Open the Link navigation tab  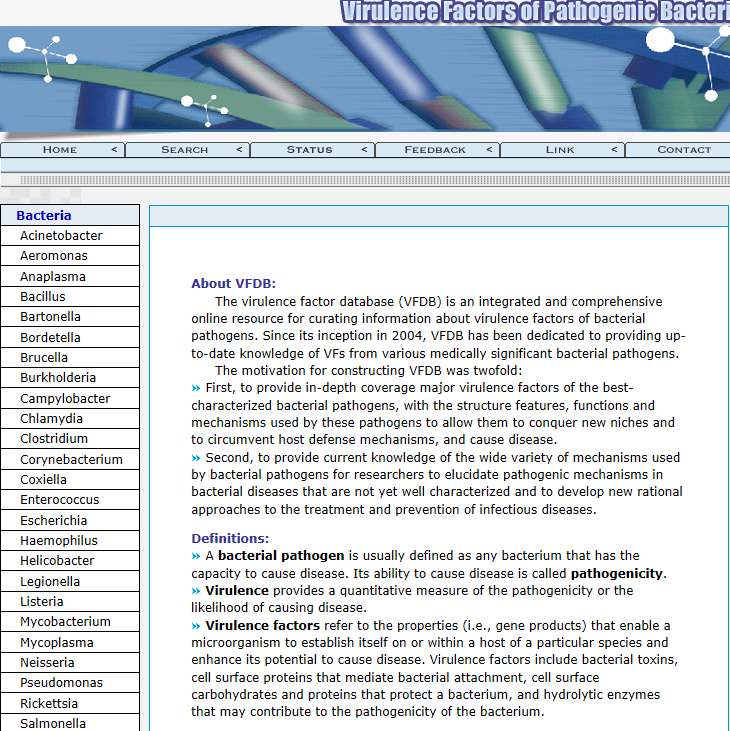[x=562, y=150]
